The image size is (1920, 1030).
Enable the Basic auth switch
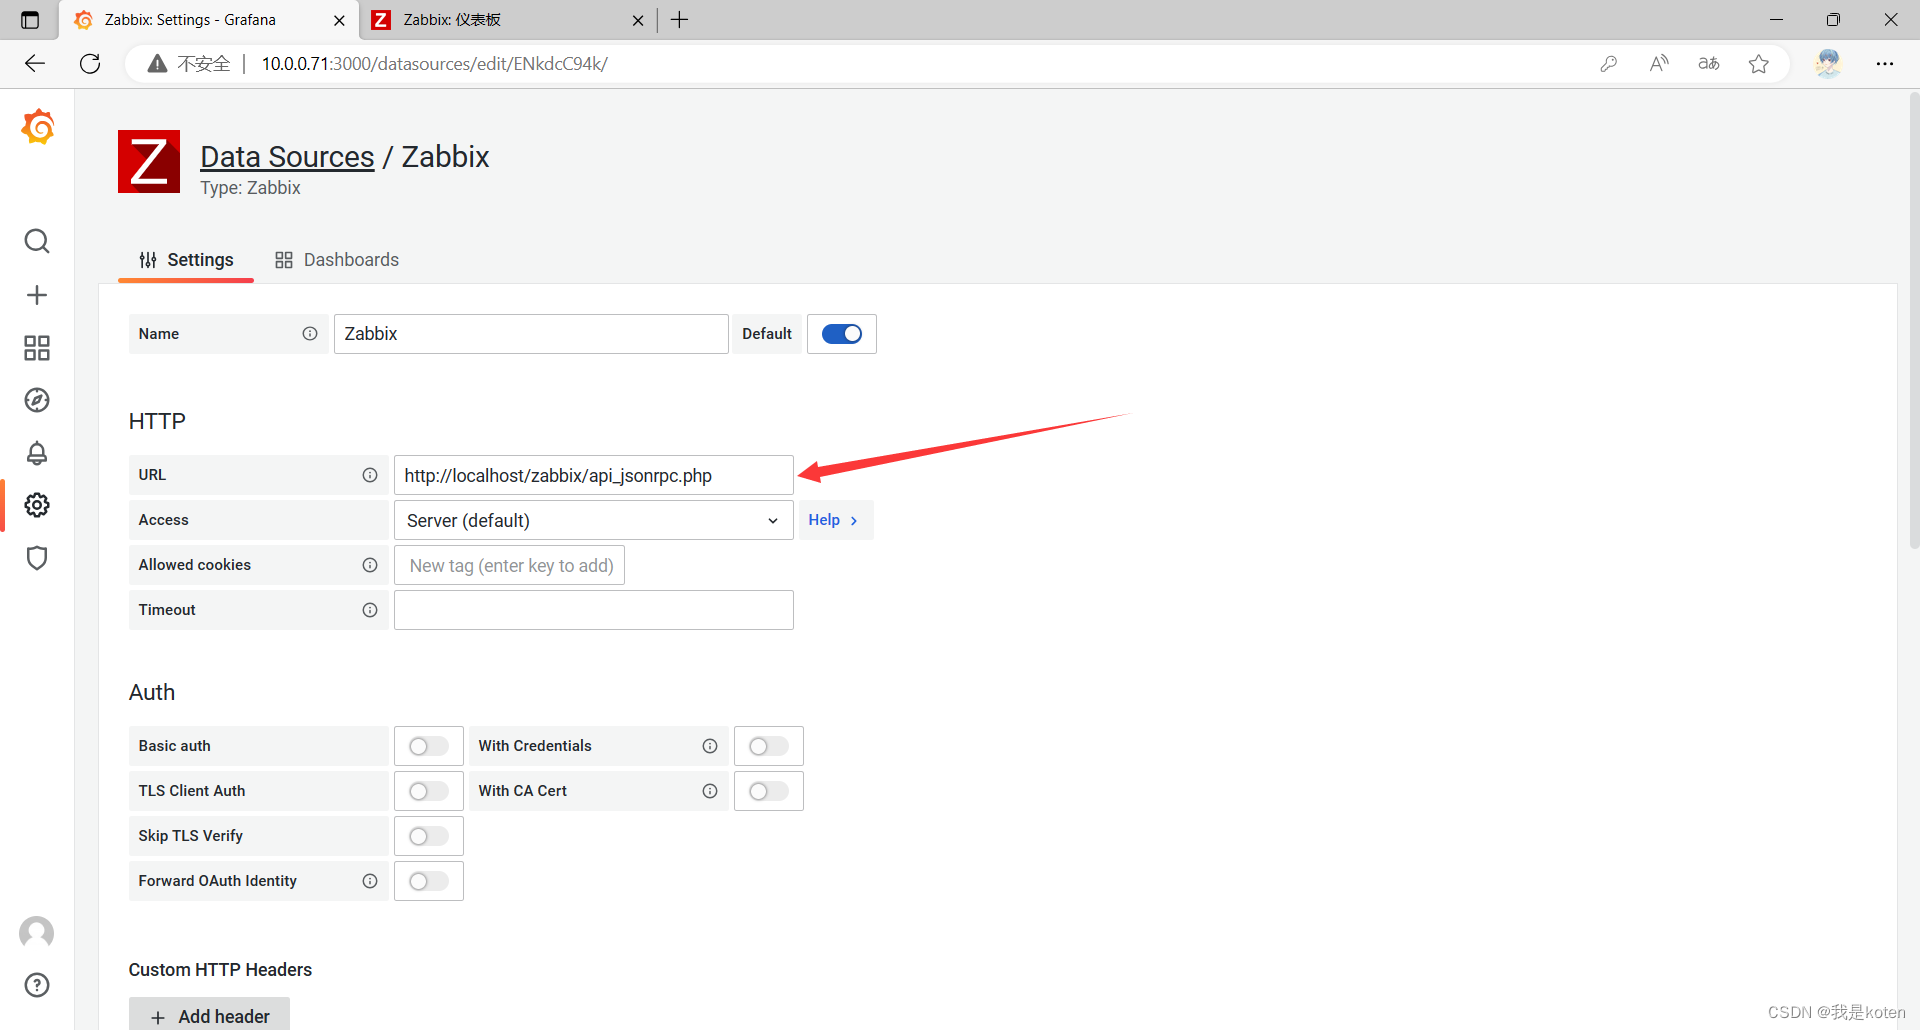click(x=429, y=746)
